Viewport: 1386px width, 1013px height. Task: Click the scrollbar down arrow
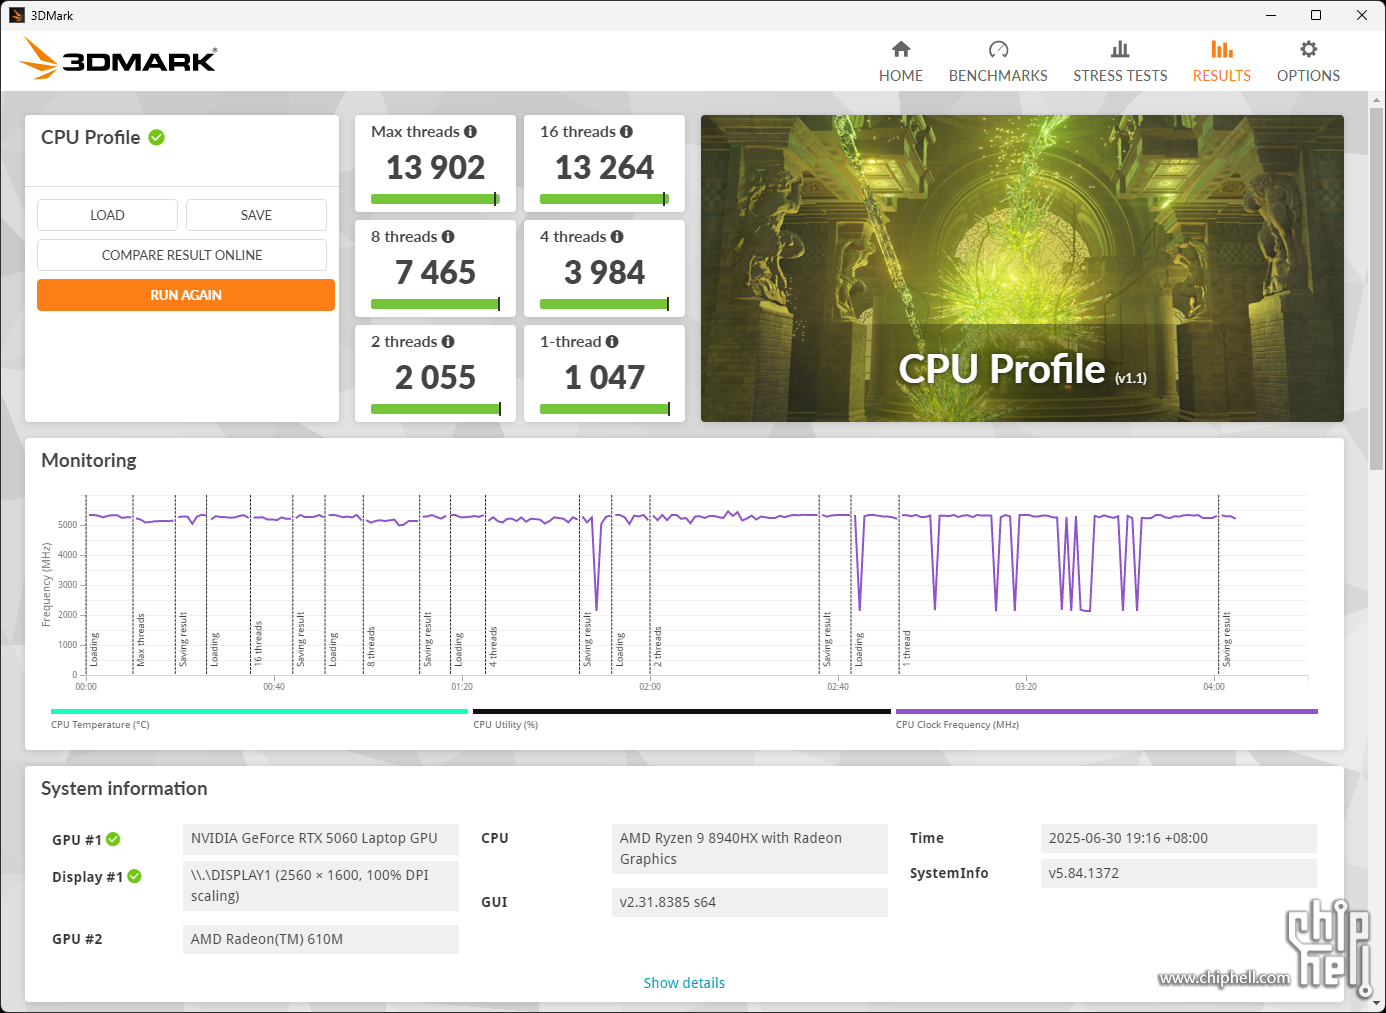(x=1377, y=1003)
